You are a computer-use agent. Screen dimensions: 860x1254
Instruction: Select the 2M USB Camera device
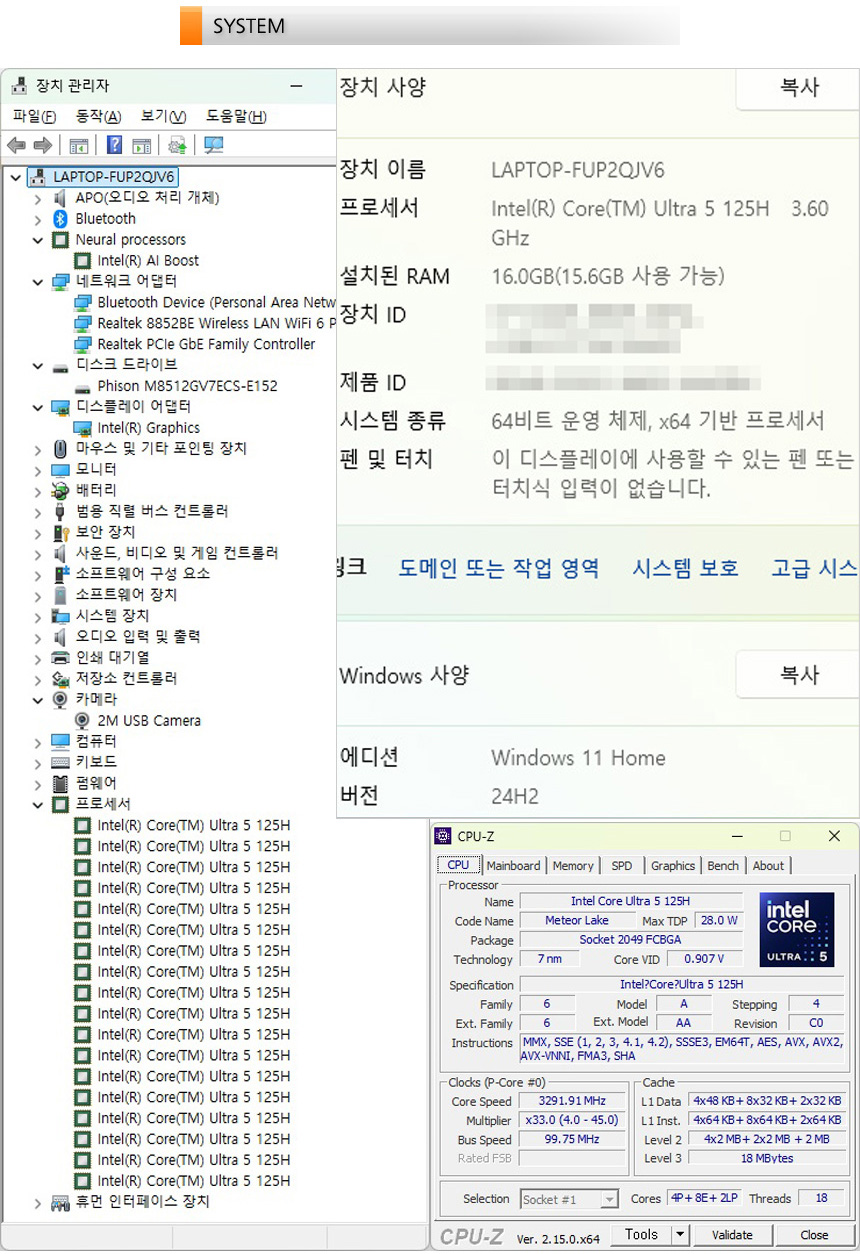tap(148, 721)
